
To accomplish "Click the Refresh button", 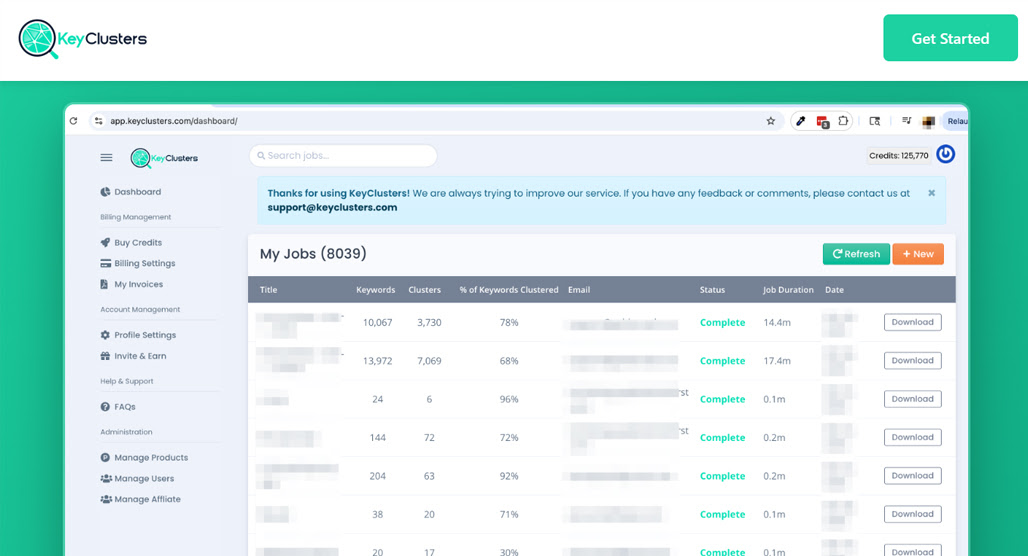I will coord(856,254).
